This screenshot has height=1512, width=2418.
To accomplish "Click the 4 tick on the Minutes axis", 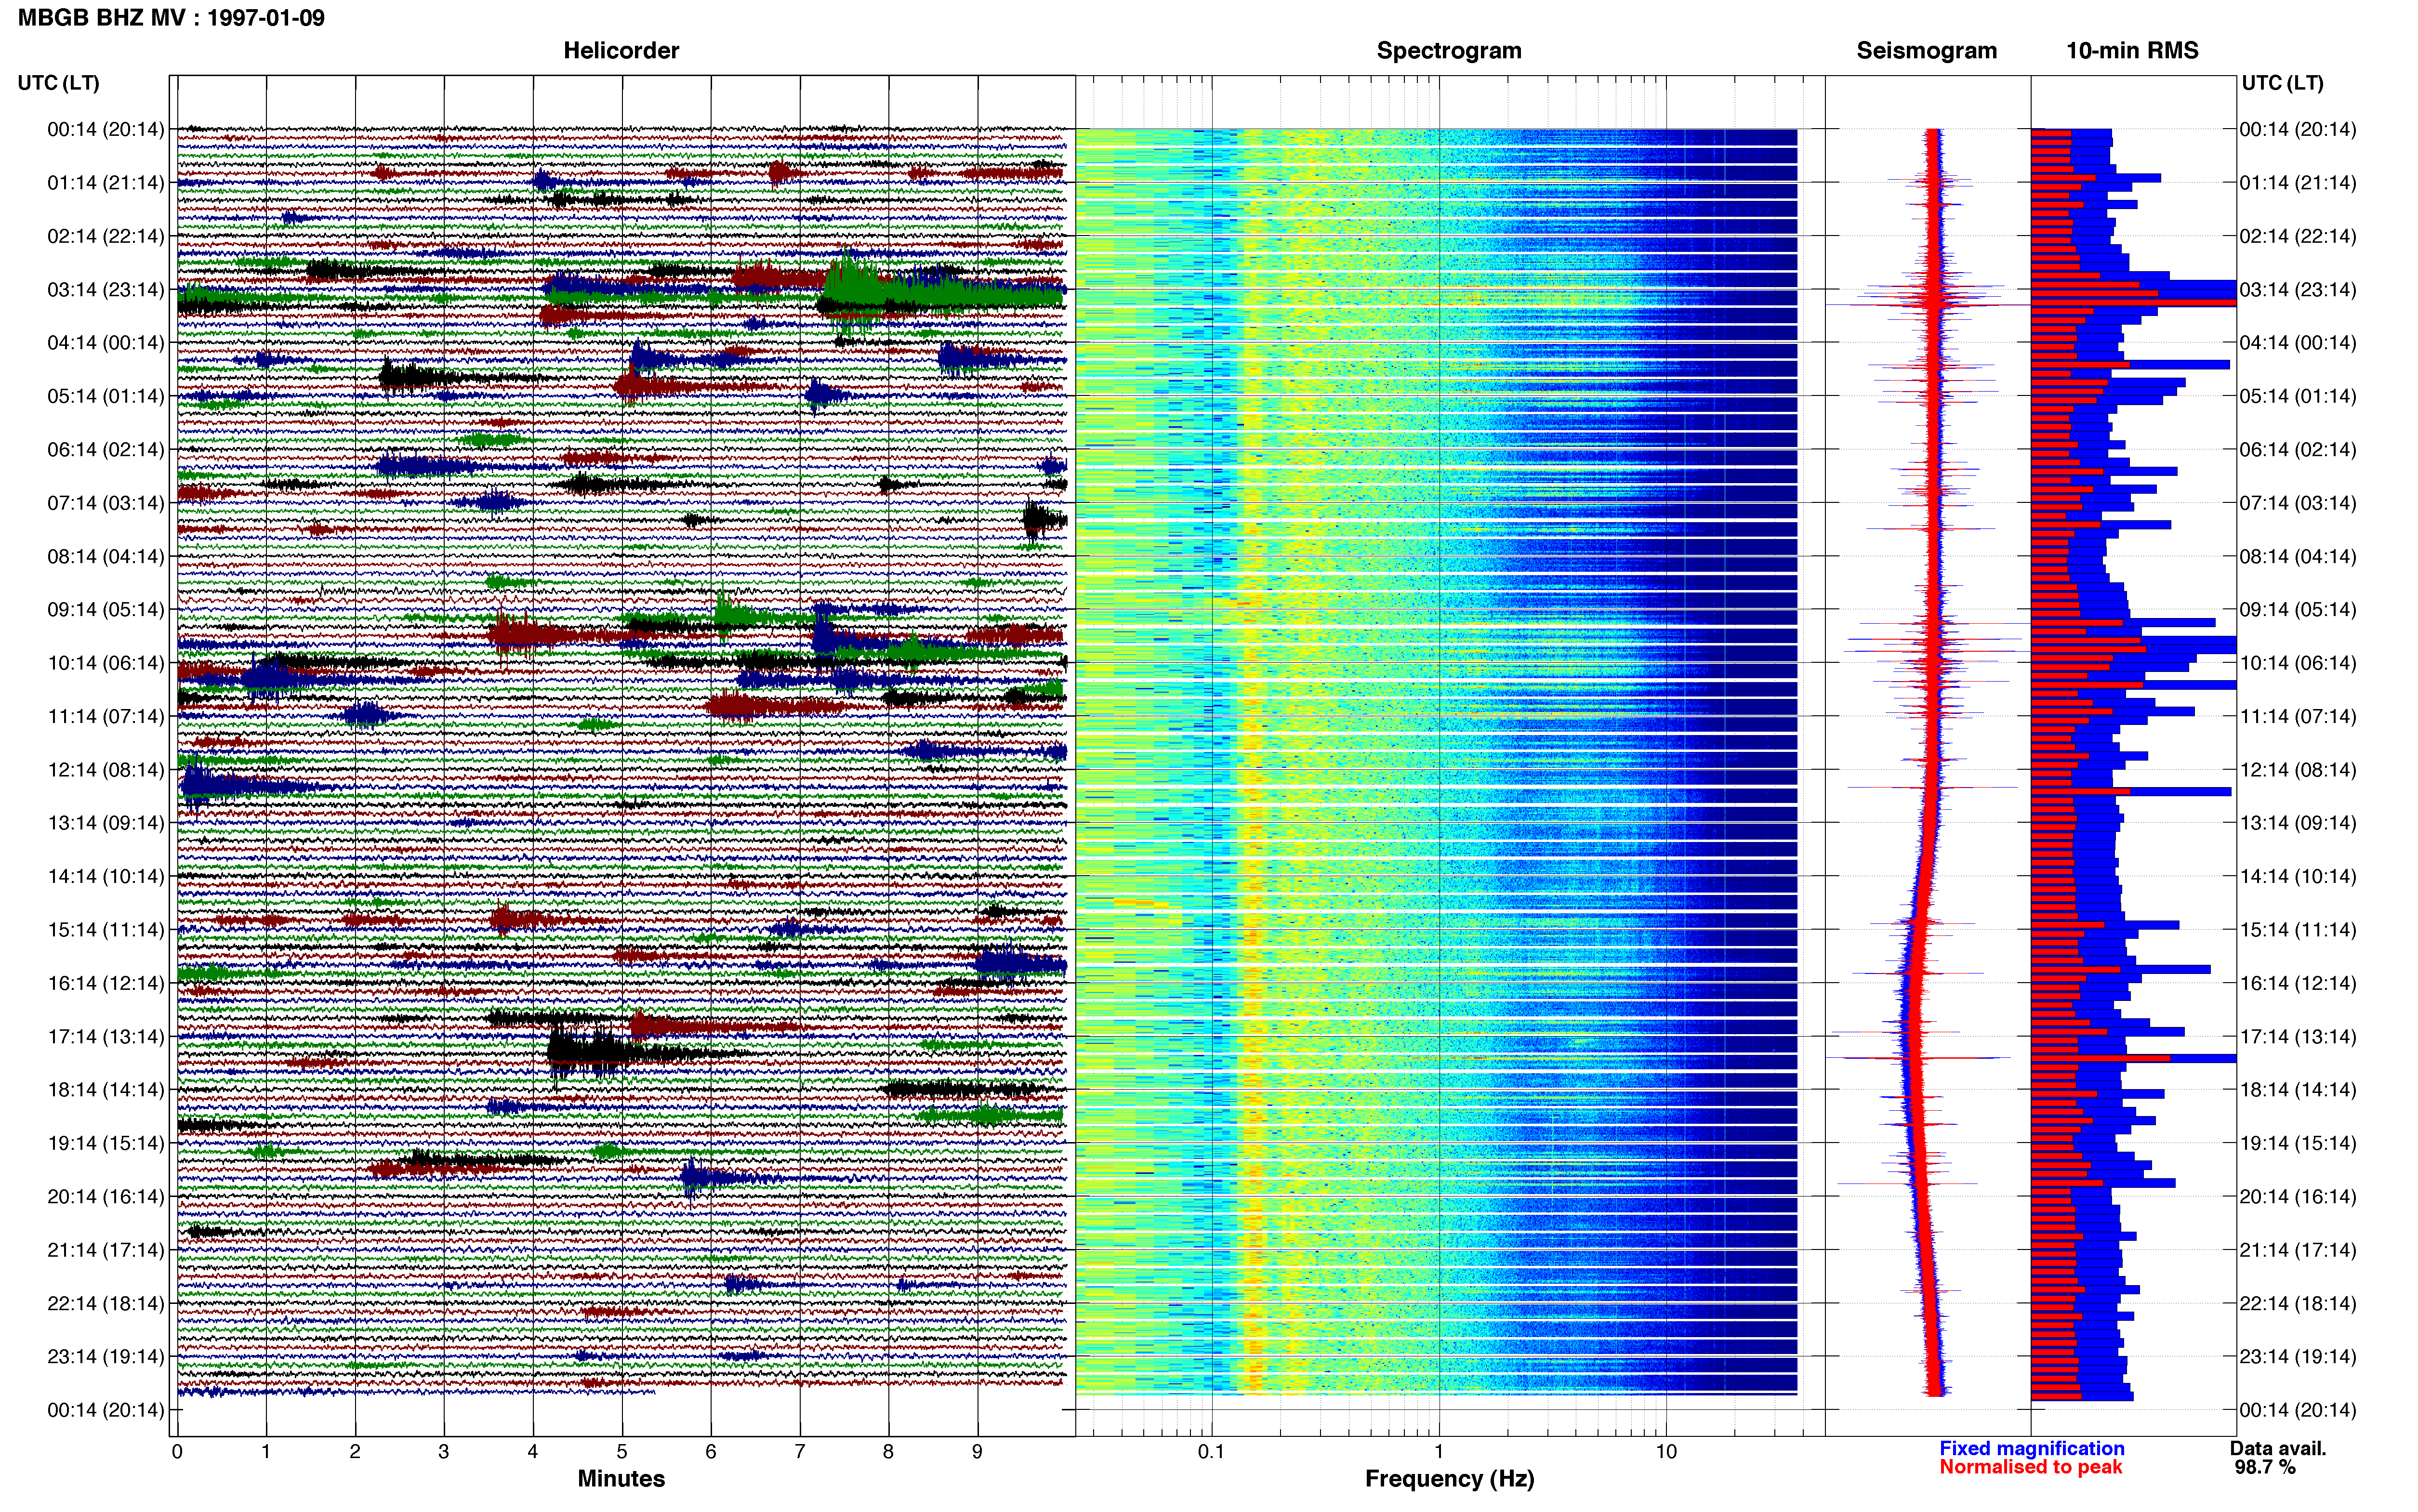I will click(x=533, y=1452).
